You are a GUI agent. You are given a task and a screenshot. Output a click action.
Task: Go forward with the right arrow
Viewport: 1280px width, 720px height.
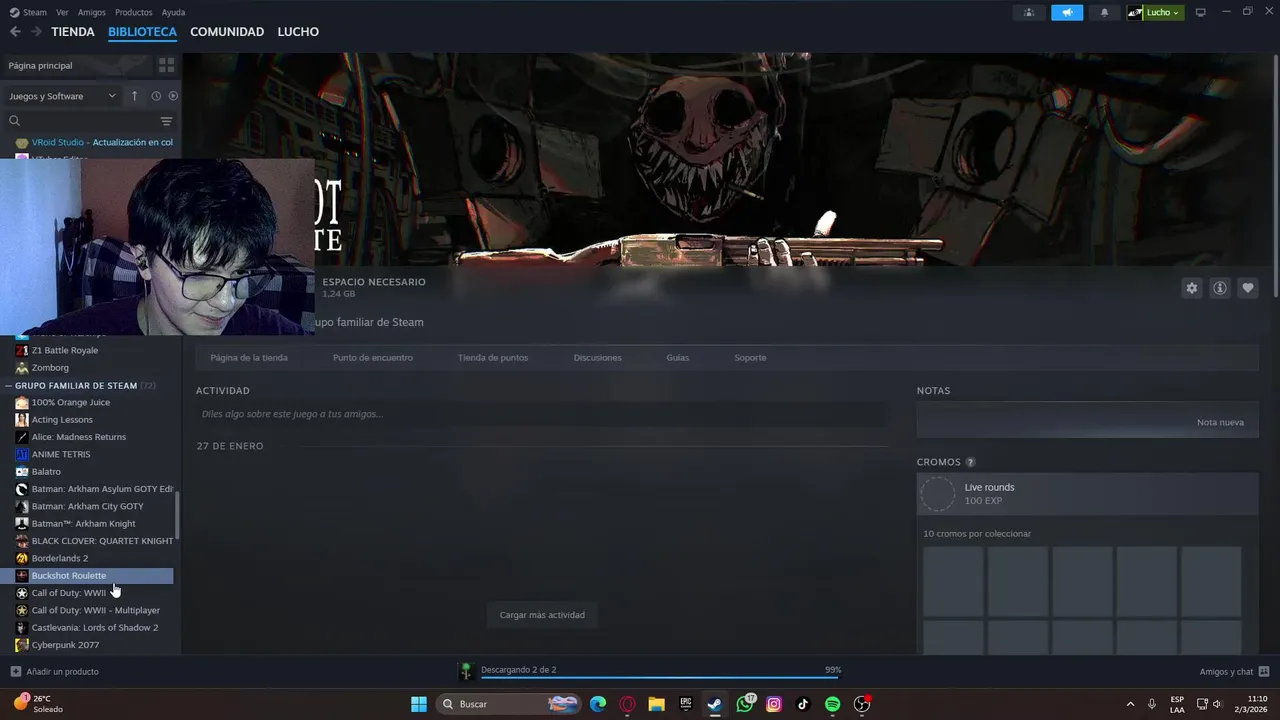[x=36, y=32]
